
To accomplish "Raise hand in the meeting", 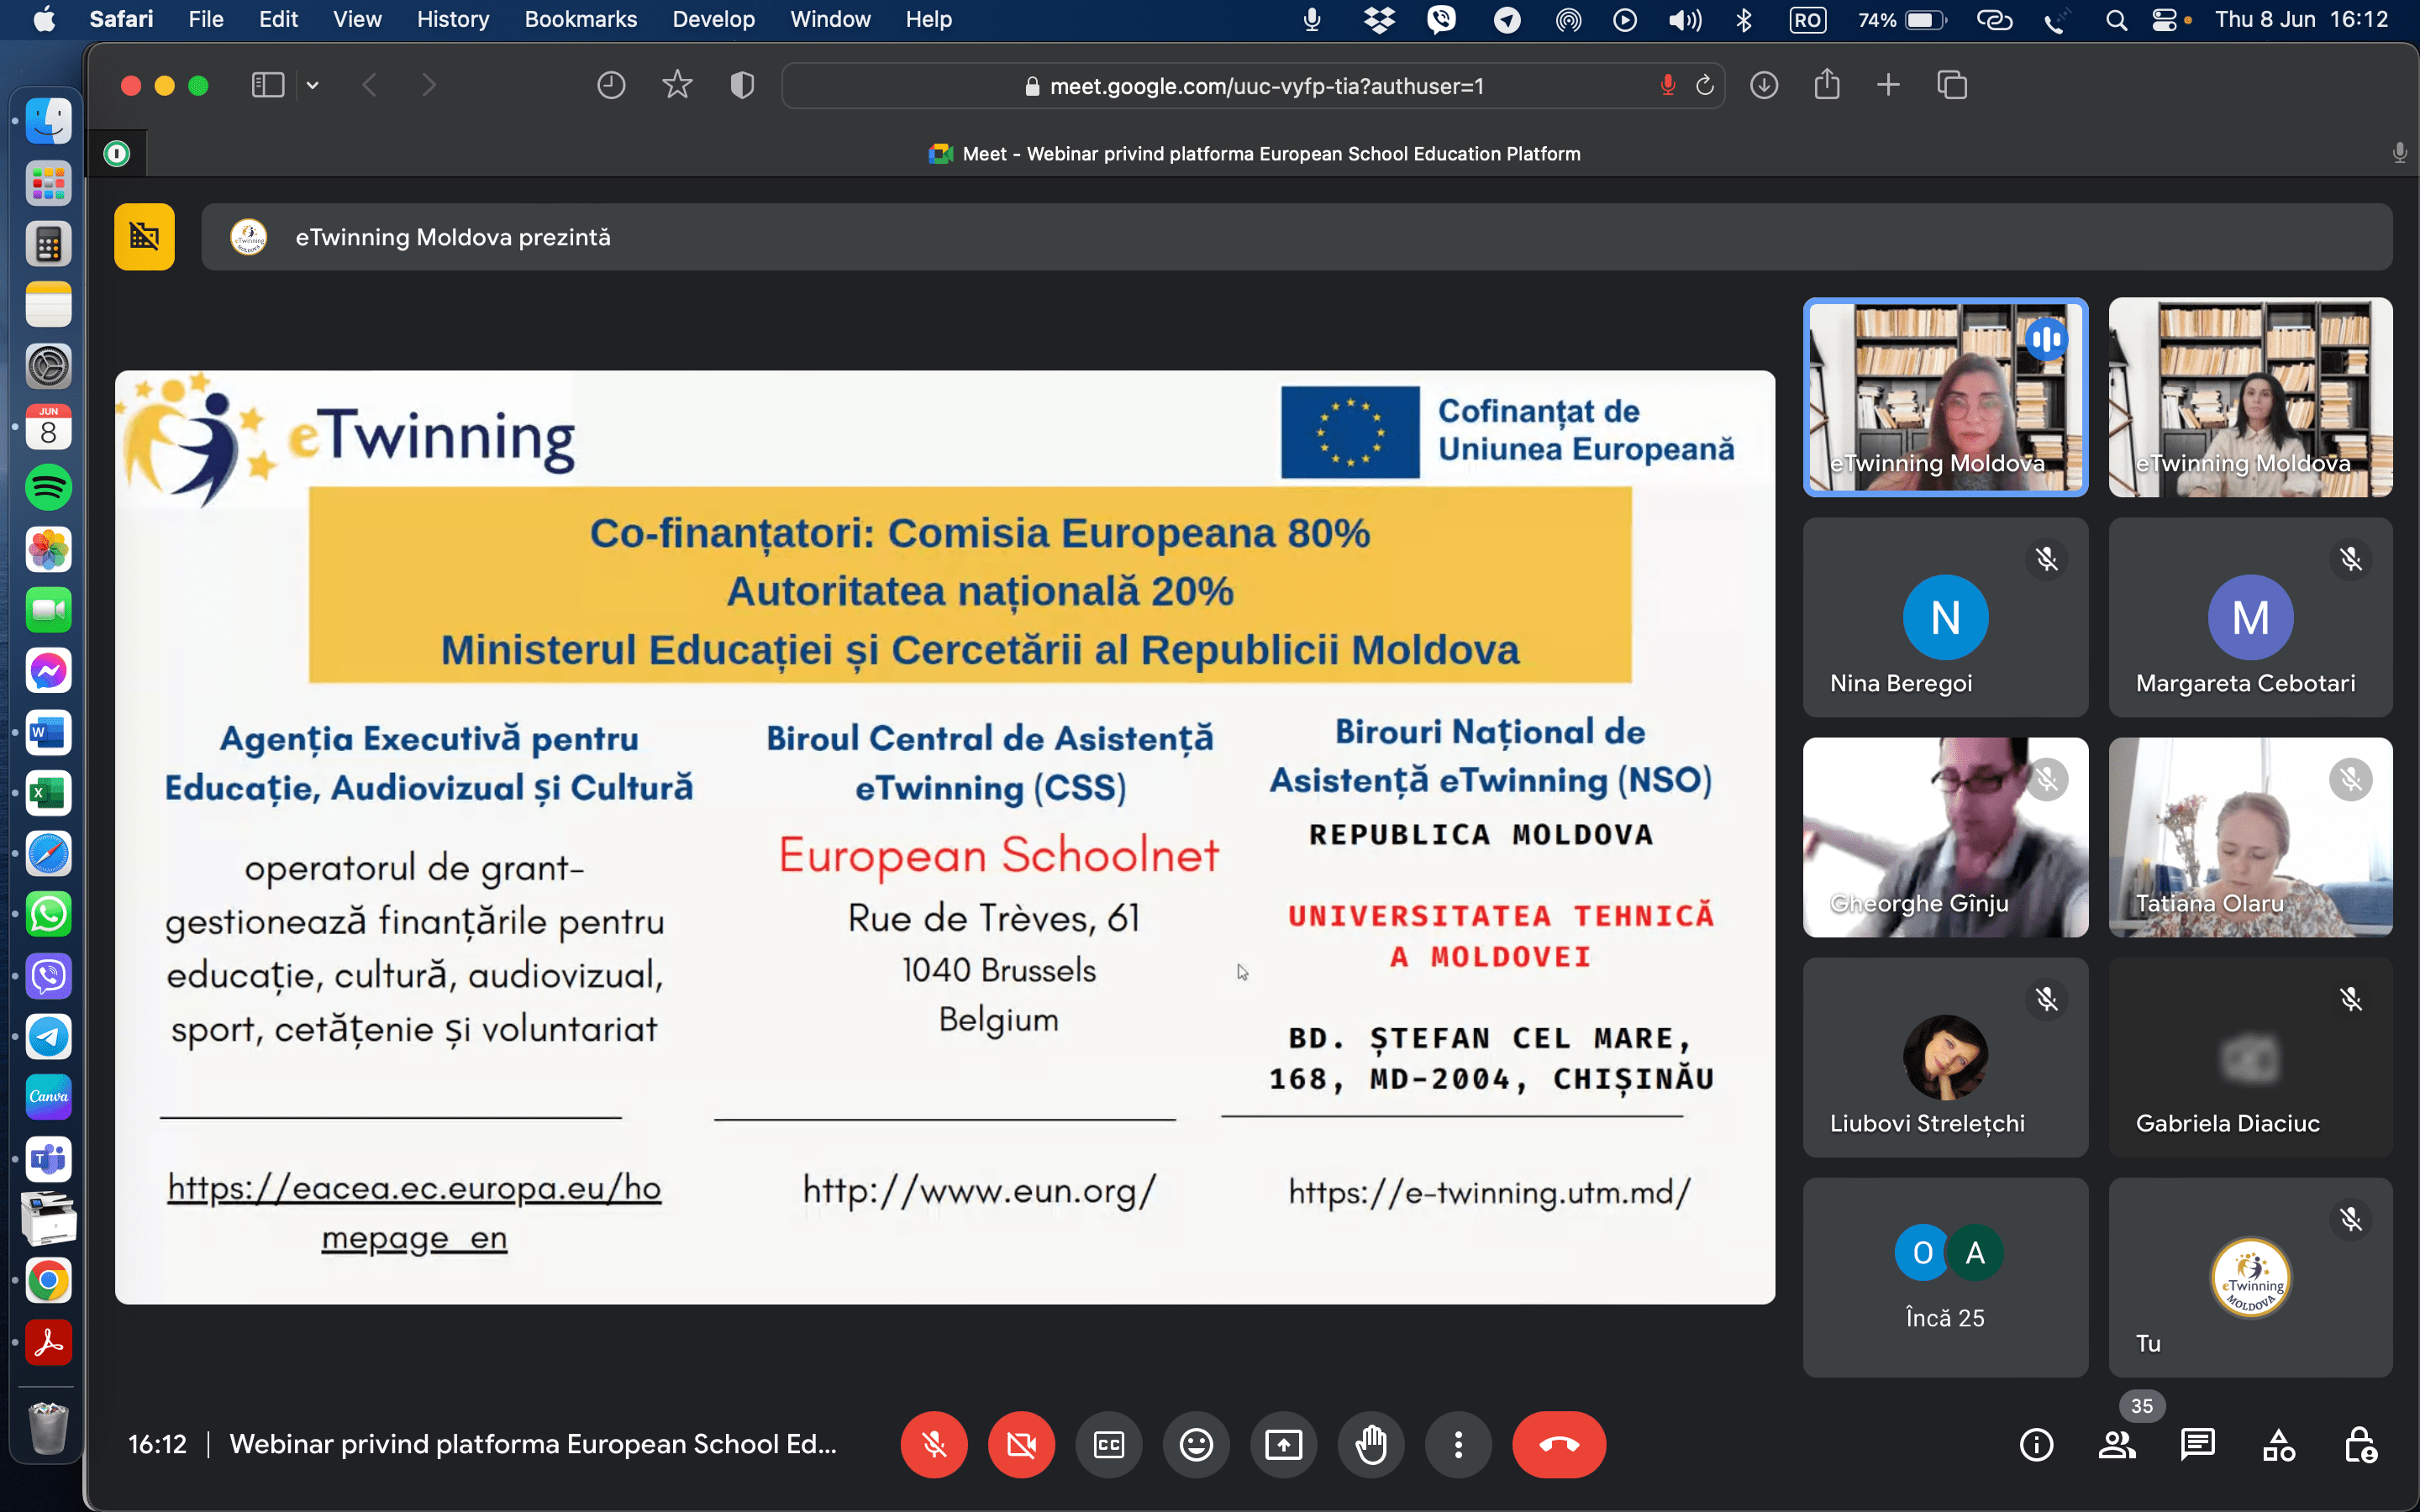I will [1371, 1444].
